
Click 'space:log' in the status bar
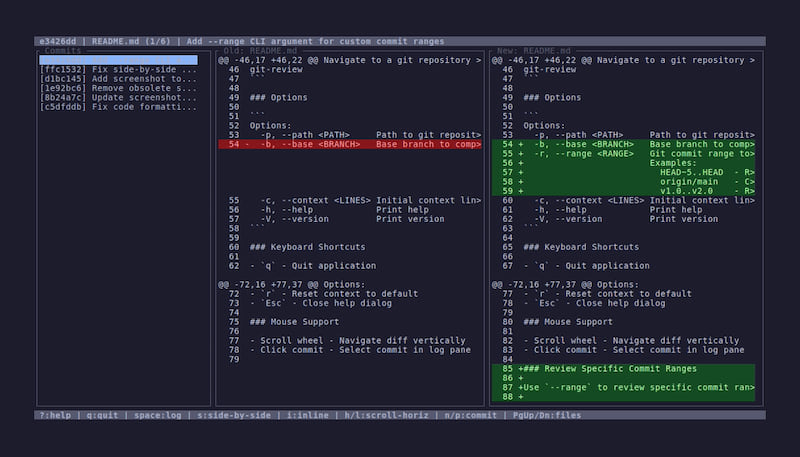(x=158, y=415)
